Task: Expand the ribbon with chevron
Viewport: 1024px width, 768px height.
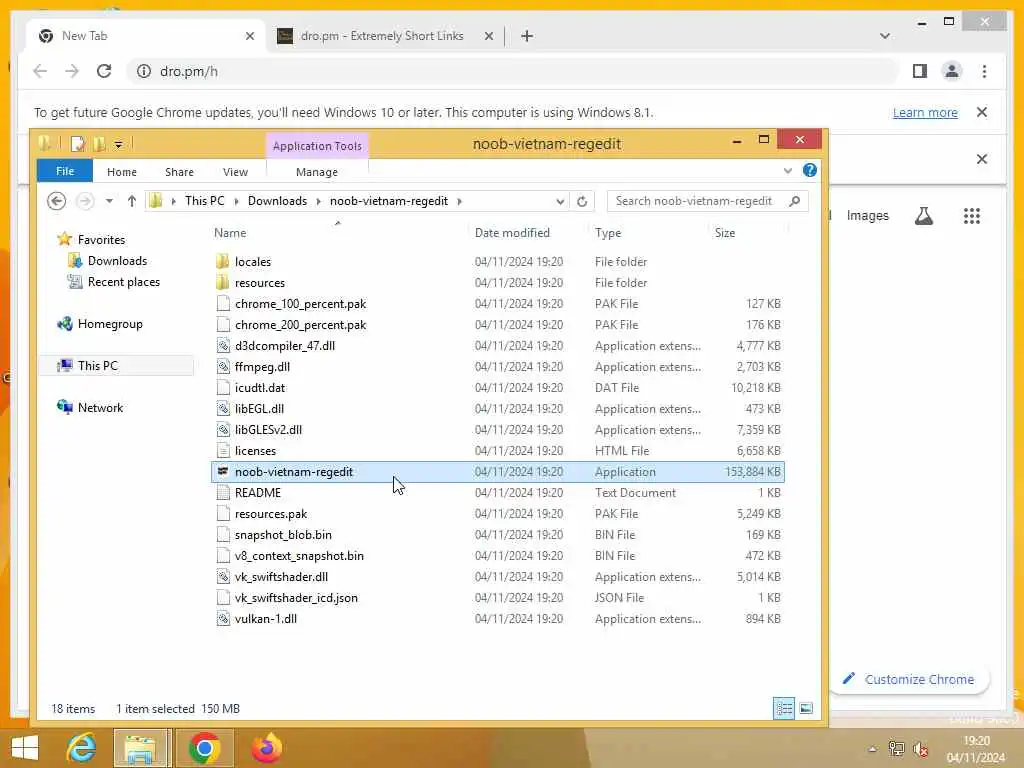Action: [788, 171]
